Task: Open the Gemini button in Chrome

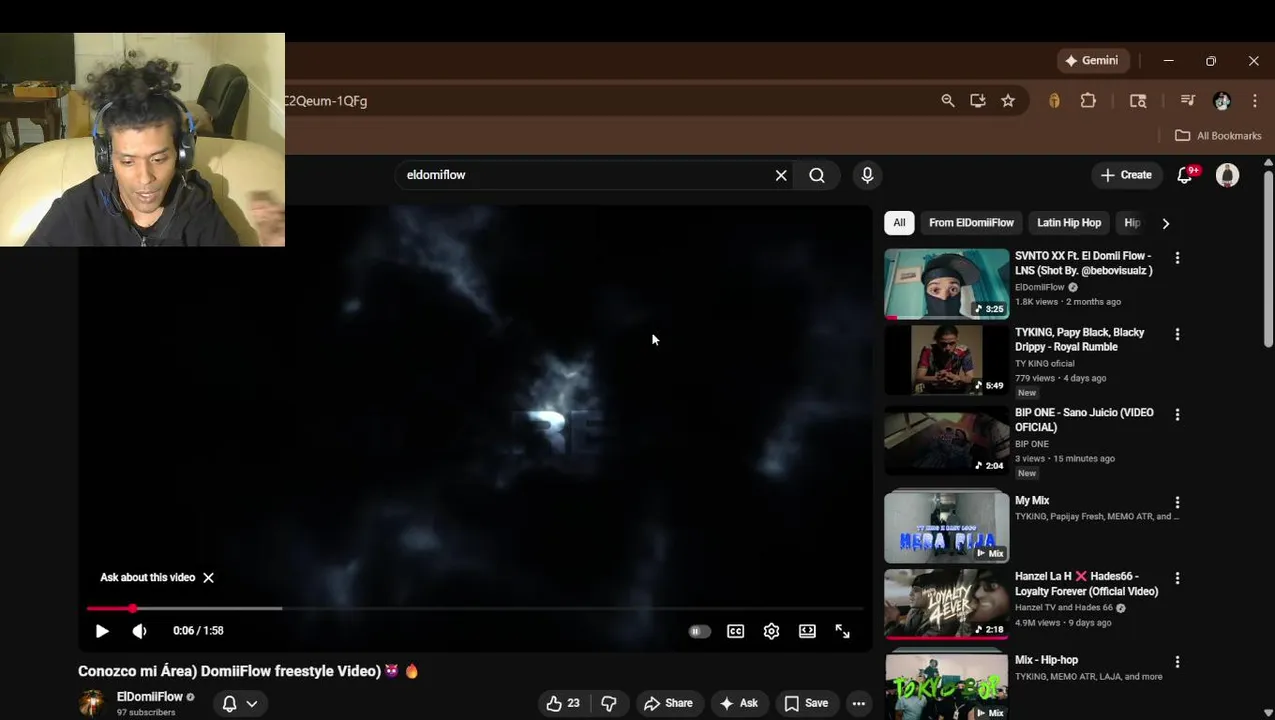Action: pos(1091,61)
